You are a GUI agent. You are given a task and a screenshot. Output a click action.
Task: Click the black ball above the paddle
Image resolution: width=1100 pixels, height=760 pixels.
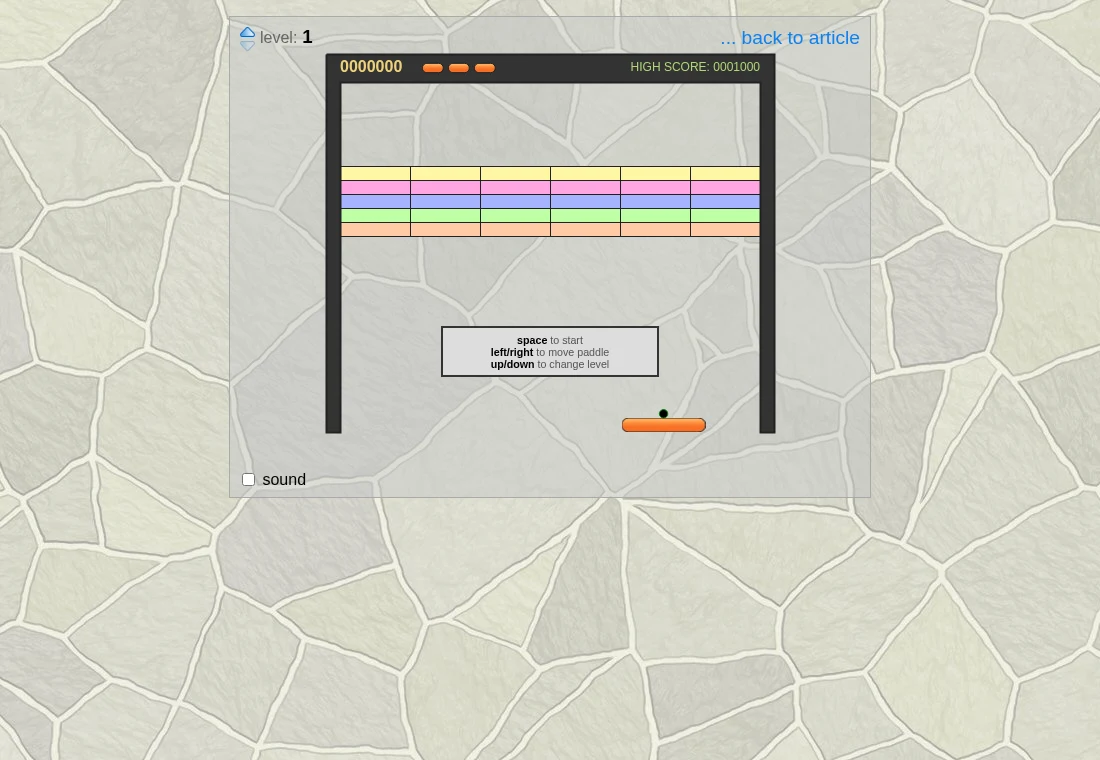pyautogui.click(x=664, y=414)
